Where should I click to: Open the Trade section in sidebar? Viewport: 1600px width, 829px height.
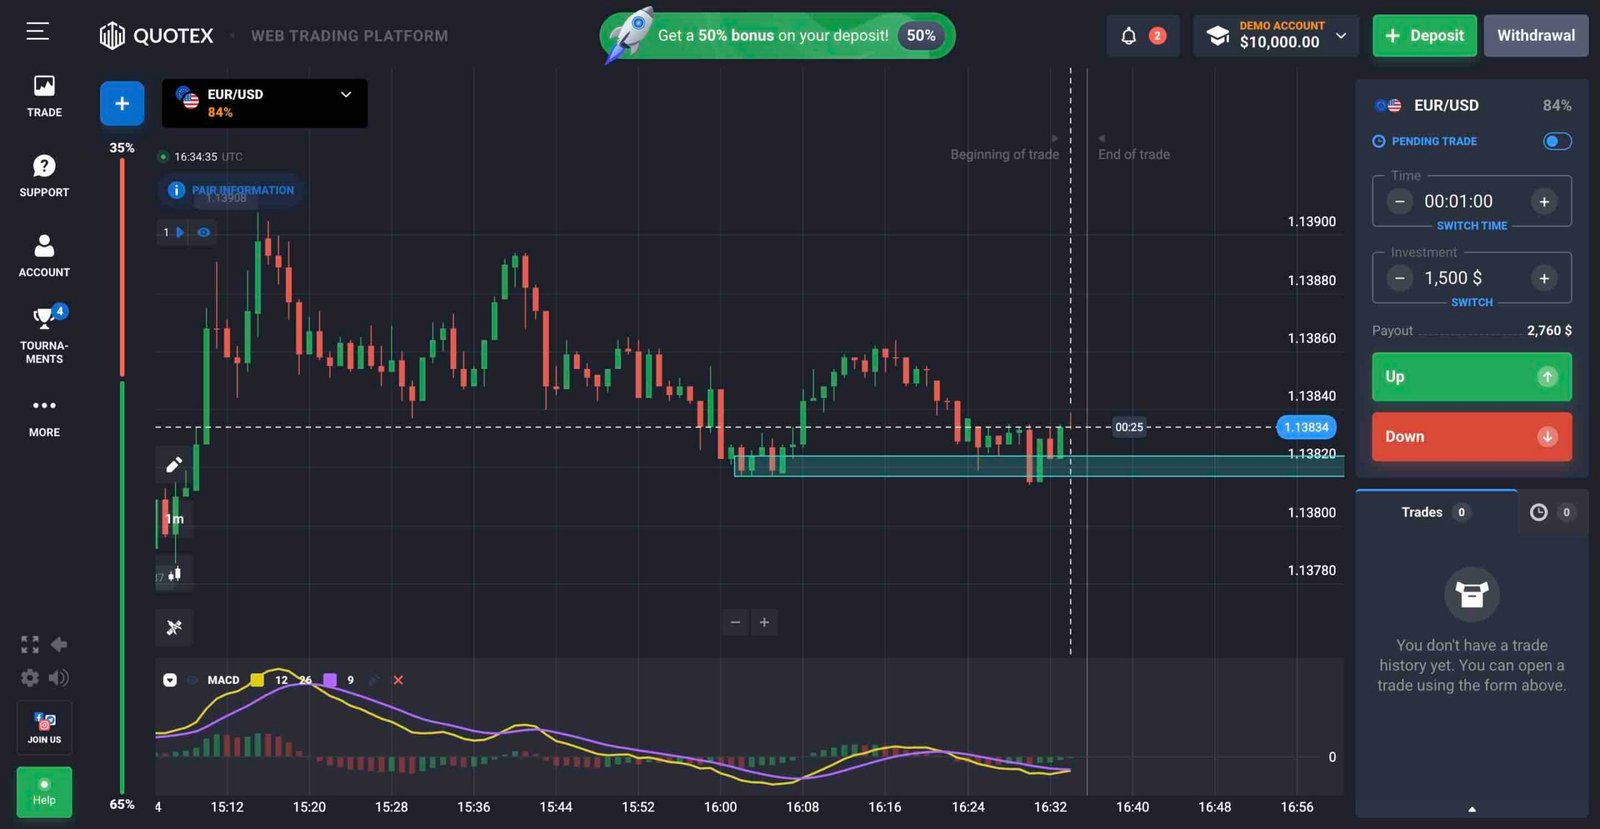point(44,97)
